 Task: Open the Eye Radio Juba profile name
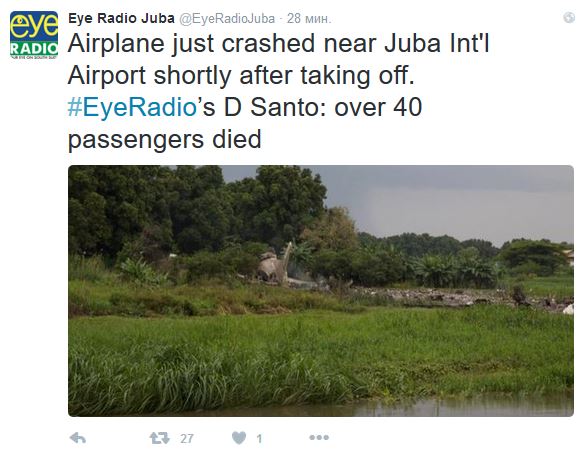[121, 18]
